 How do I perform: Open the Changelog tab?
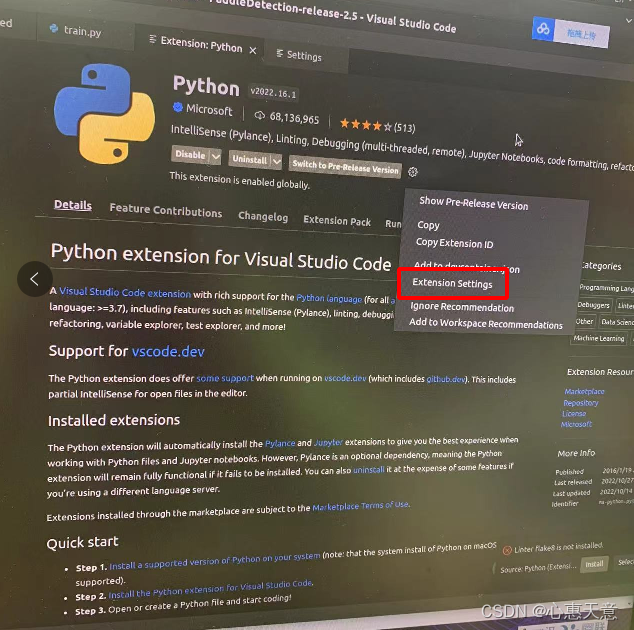pyautogui.click(x=263, y=217)
